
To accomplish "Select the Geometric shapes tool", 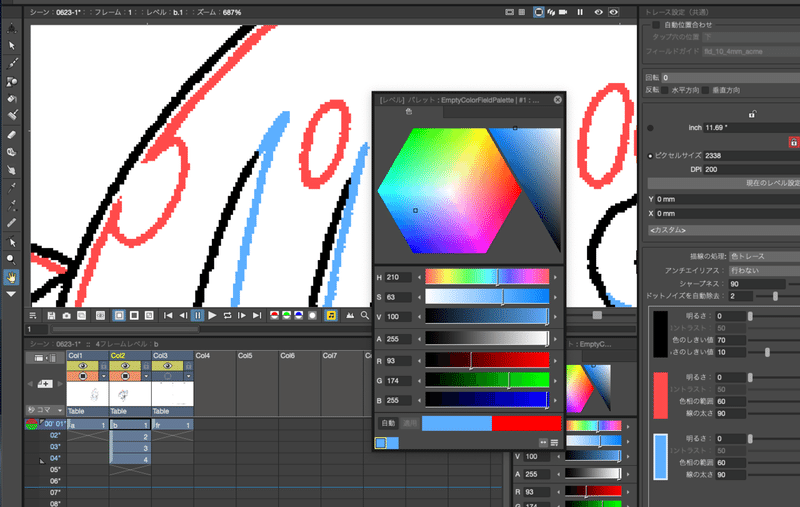I will click(11, 81).
